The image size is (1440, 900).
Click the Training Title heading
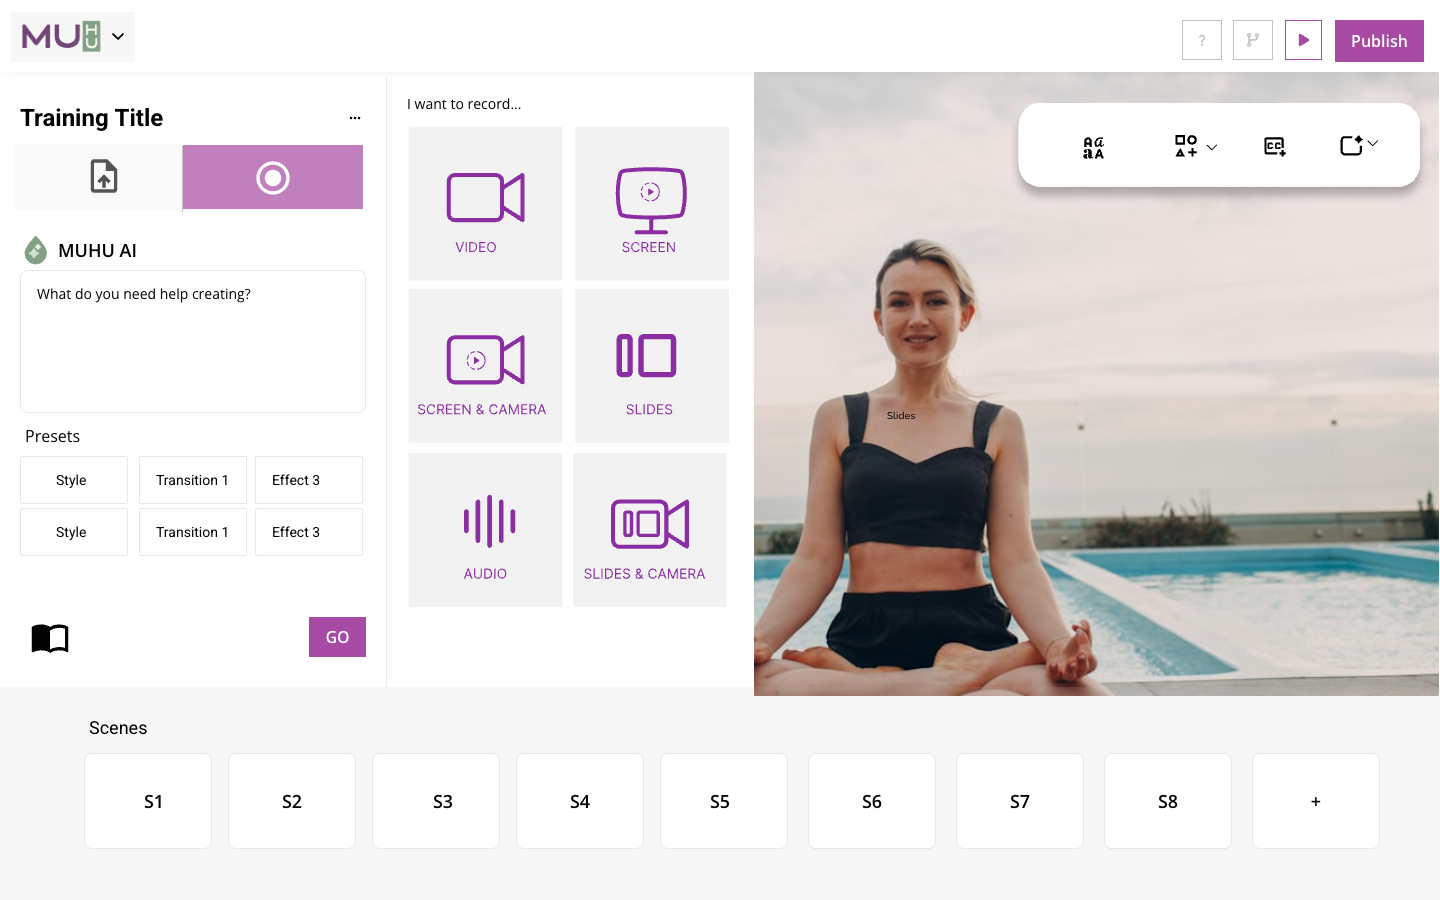(92, 118)
